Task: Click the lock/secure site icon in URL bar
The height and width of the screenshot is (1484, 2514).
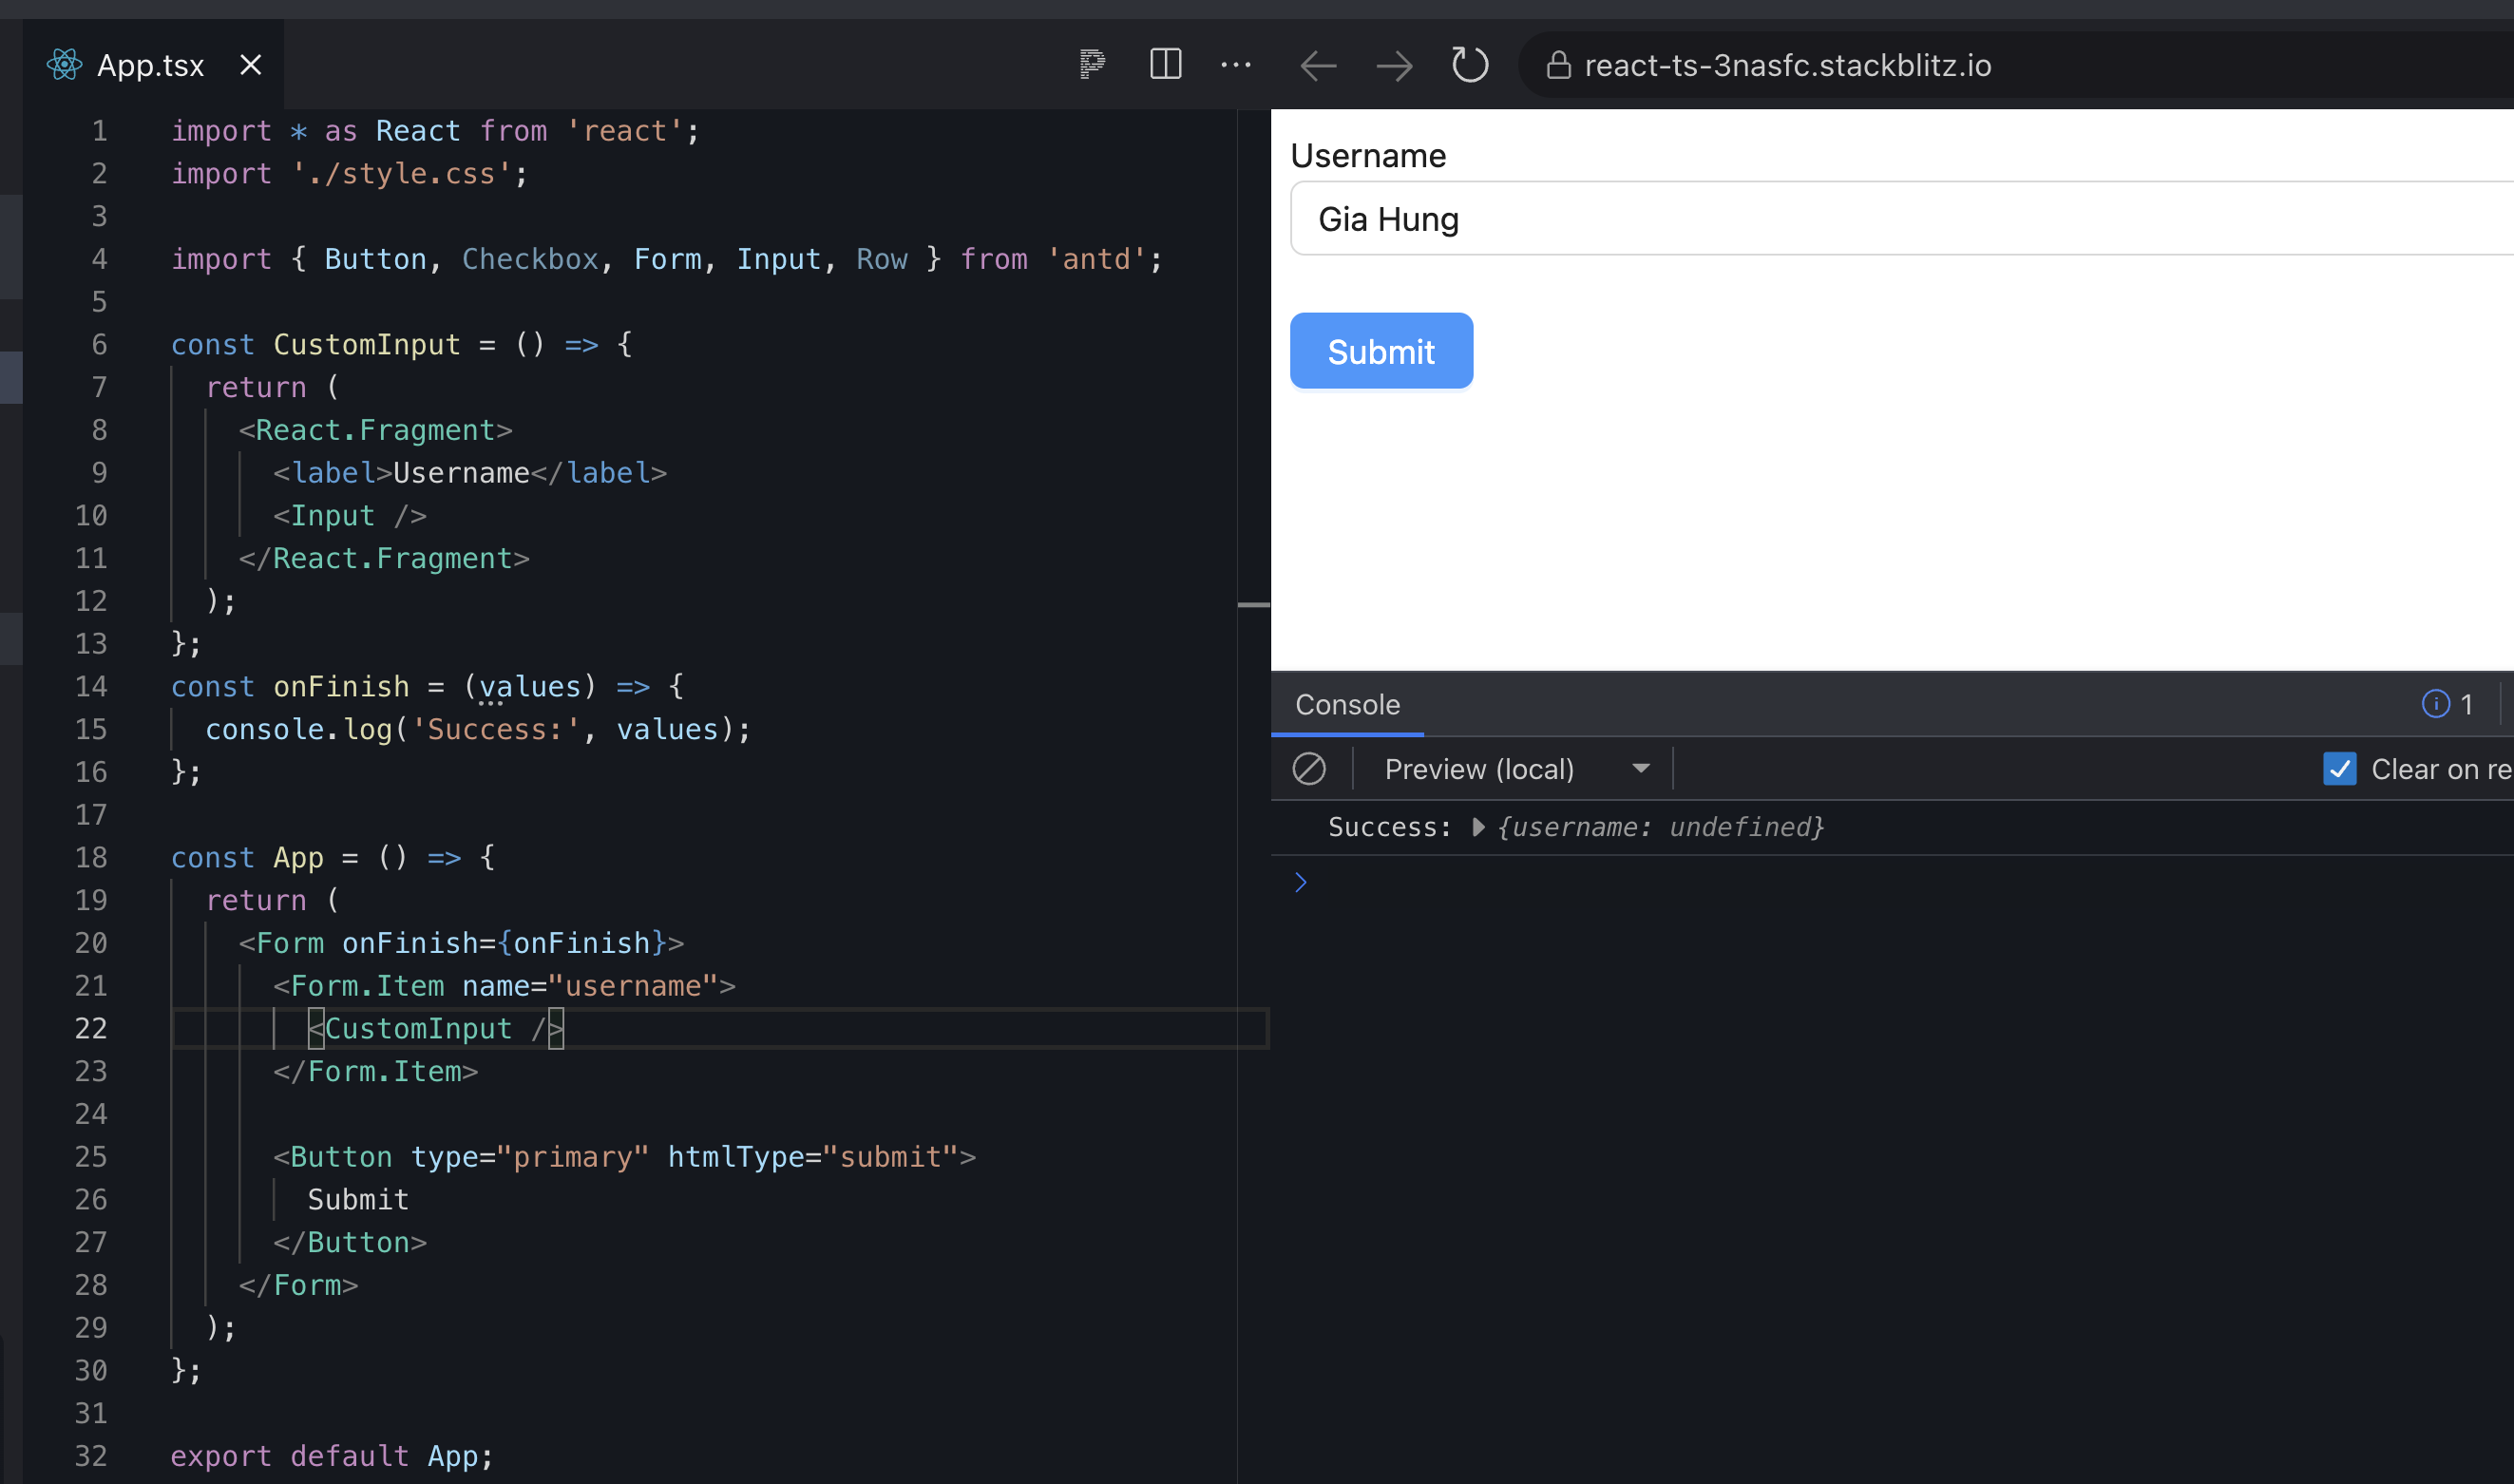Action: tap(1552, 66)
